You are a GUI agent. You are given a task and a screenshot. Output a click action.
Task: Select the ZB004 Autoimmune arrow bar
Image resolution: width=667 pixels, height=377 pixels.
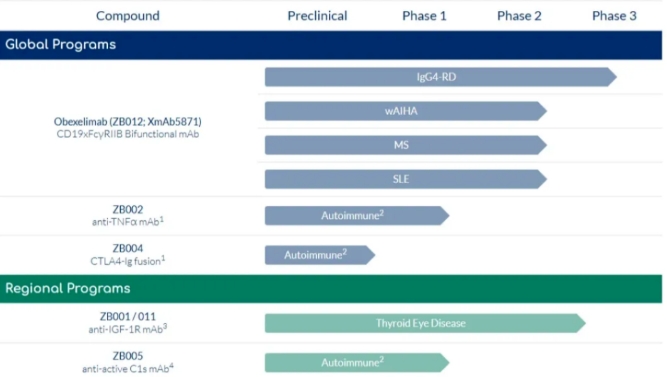pos(320,255)
